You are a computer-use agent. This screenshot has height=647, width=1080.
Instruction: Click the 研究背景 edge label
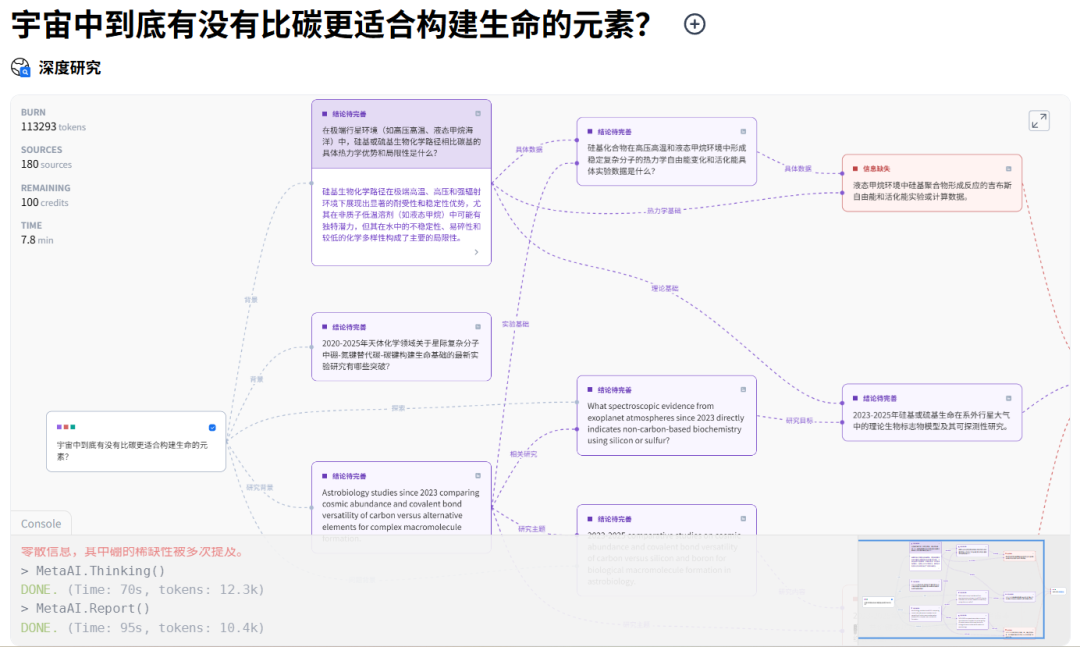tap(260, 487)
